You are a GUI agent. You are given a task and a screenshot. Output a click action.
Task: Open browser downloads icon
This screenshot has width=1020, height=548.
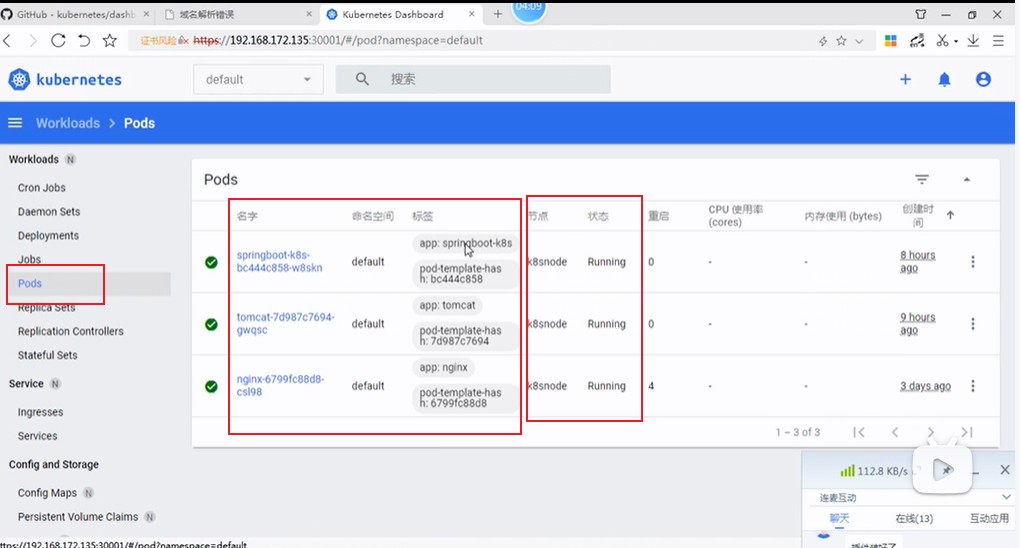[x=973, y=40]
